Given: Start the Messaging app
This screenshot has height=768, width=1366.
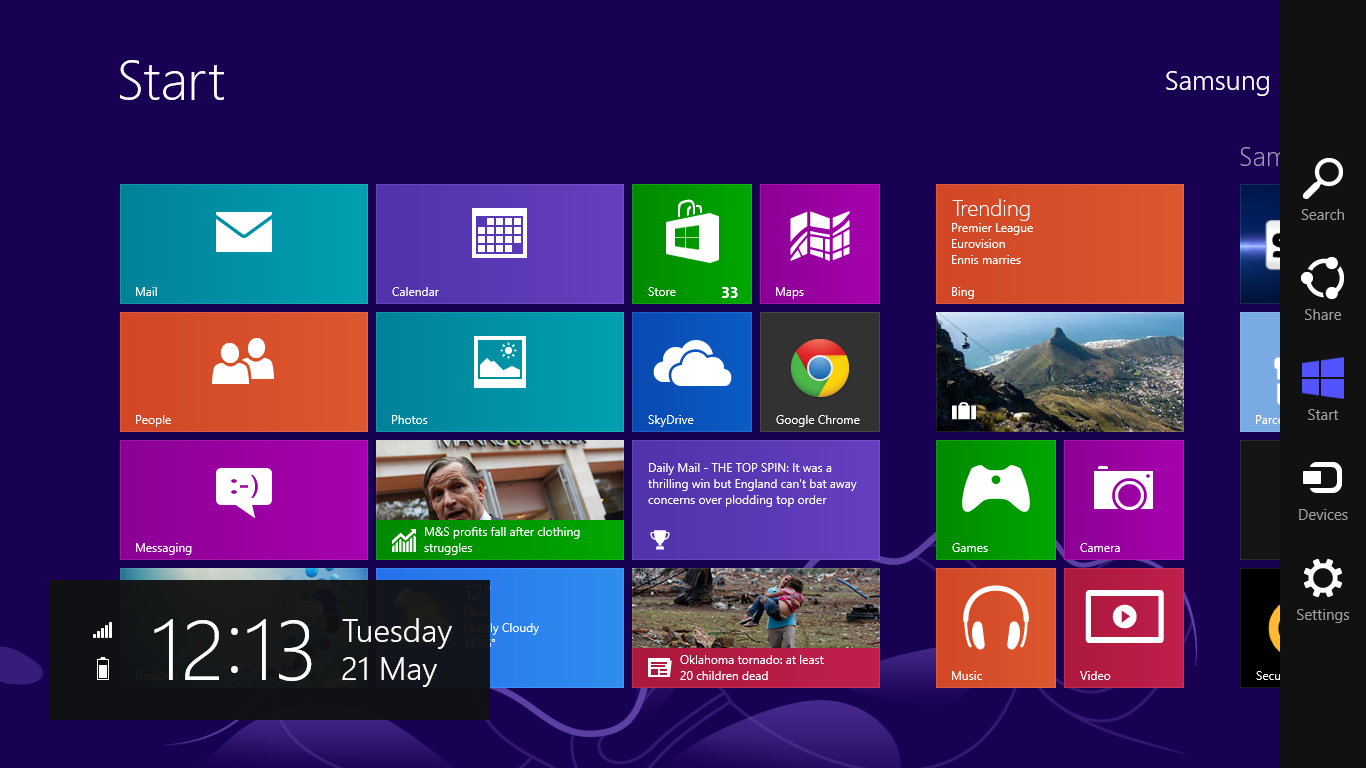Looking at the screenshot, I should [x=243, y=499].
